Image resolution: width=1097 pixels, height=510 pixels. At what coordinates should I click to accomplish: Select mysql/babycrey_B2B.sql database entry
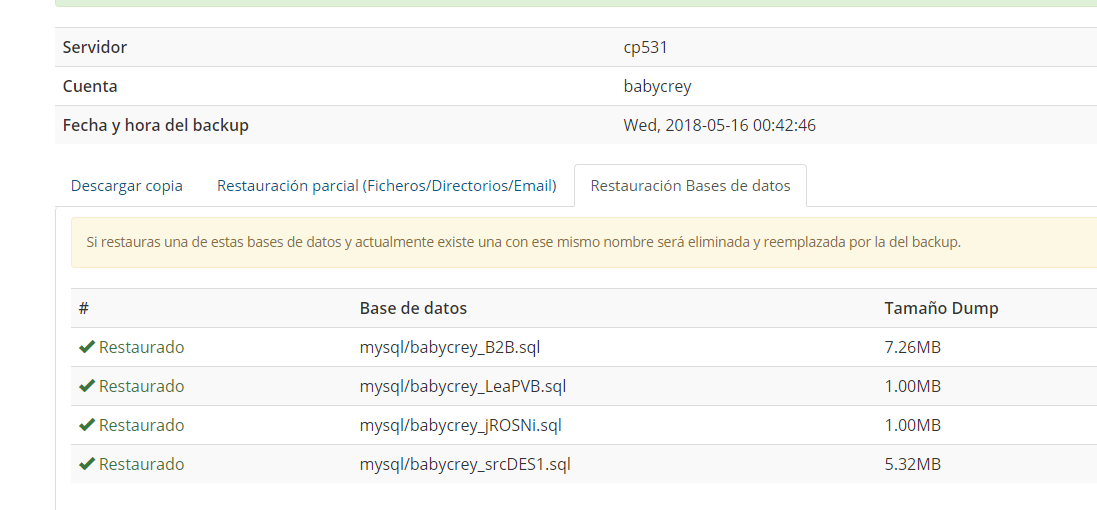(x=450, y=348)
